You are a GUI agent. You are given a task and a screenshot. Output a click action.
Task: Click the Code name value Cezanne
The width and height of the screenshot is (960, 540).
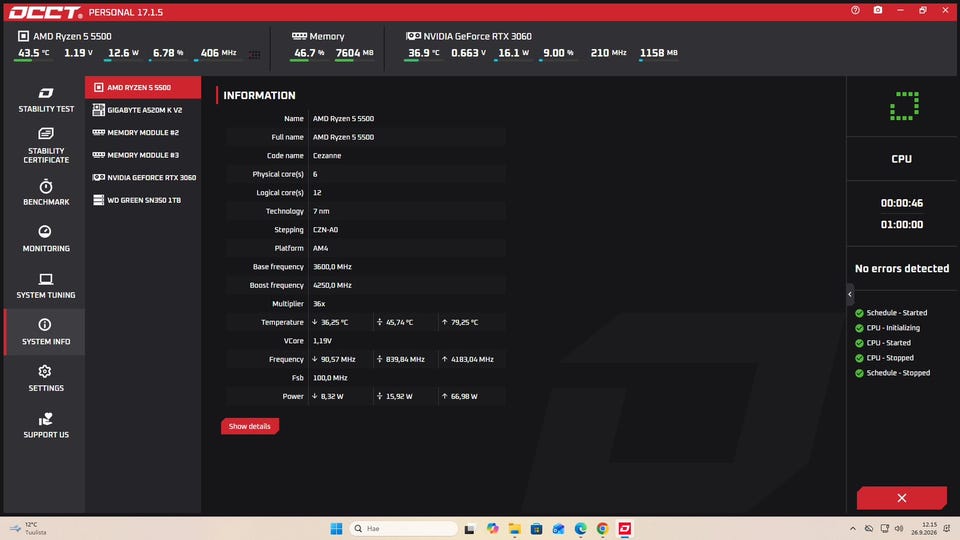coord(327,156)
